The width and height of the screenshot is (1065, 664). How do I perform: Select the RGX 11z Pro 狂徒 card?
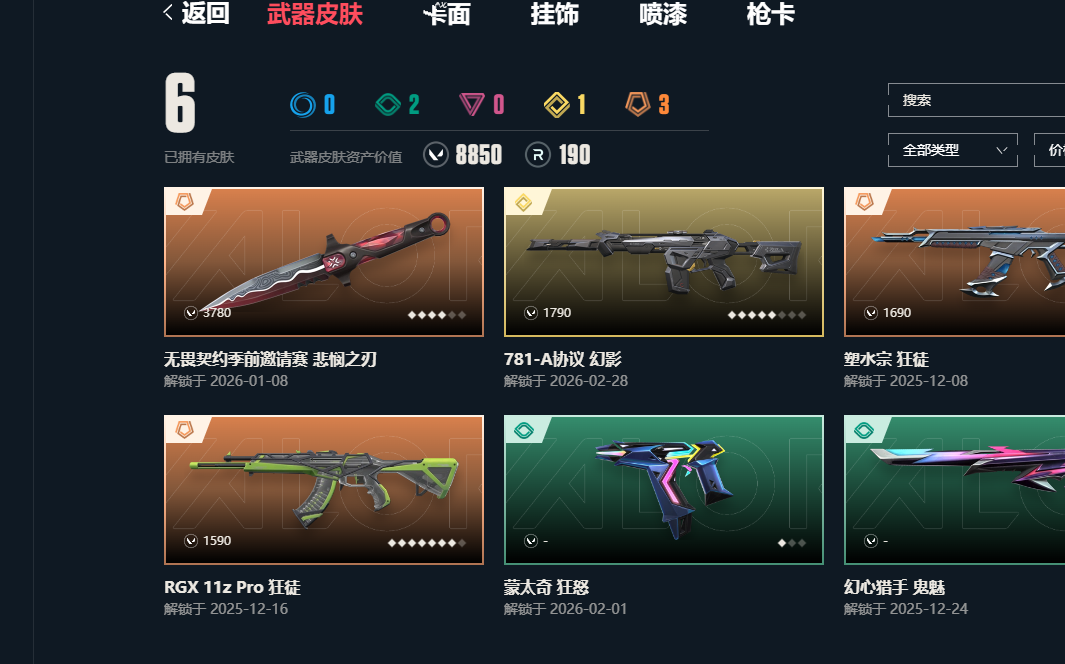(324, 490)
